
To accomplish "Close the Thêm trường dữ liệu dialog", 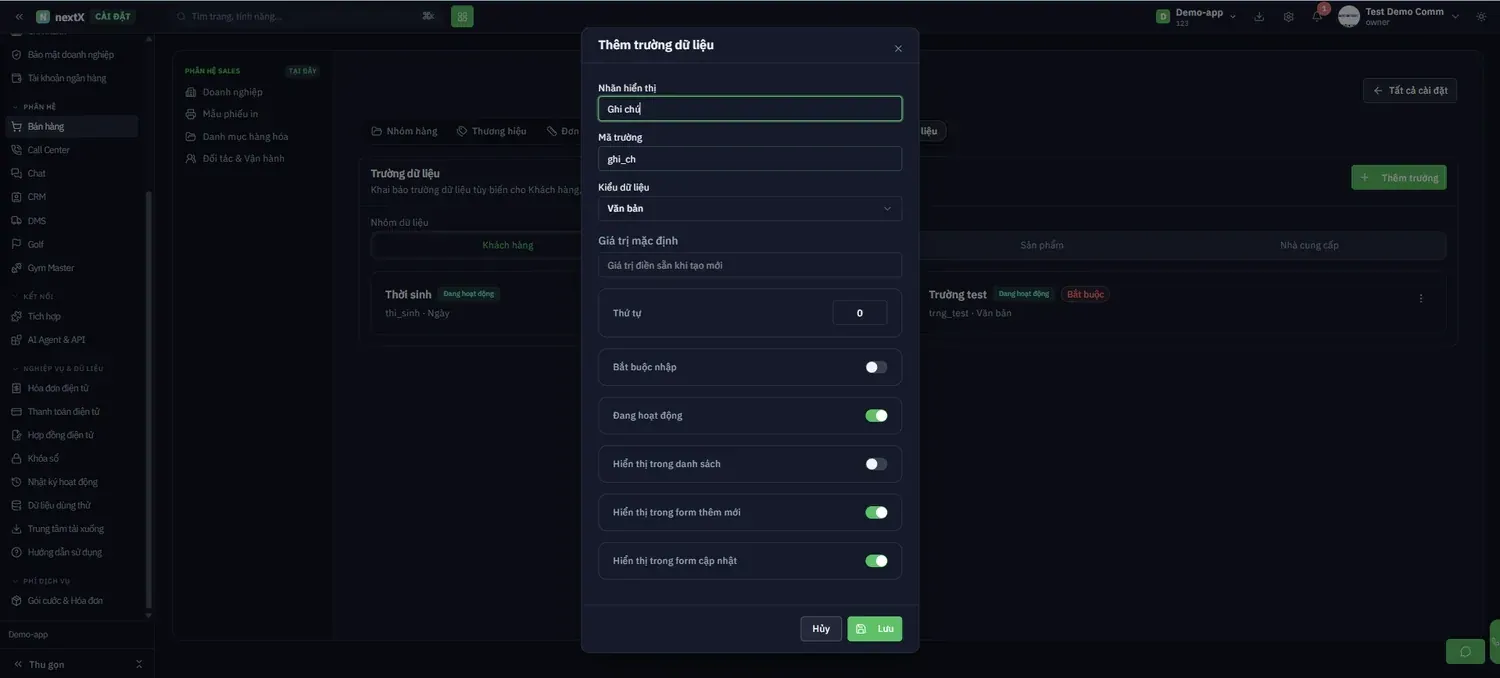I will coord(898,48).
